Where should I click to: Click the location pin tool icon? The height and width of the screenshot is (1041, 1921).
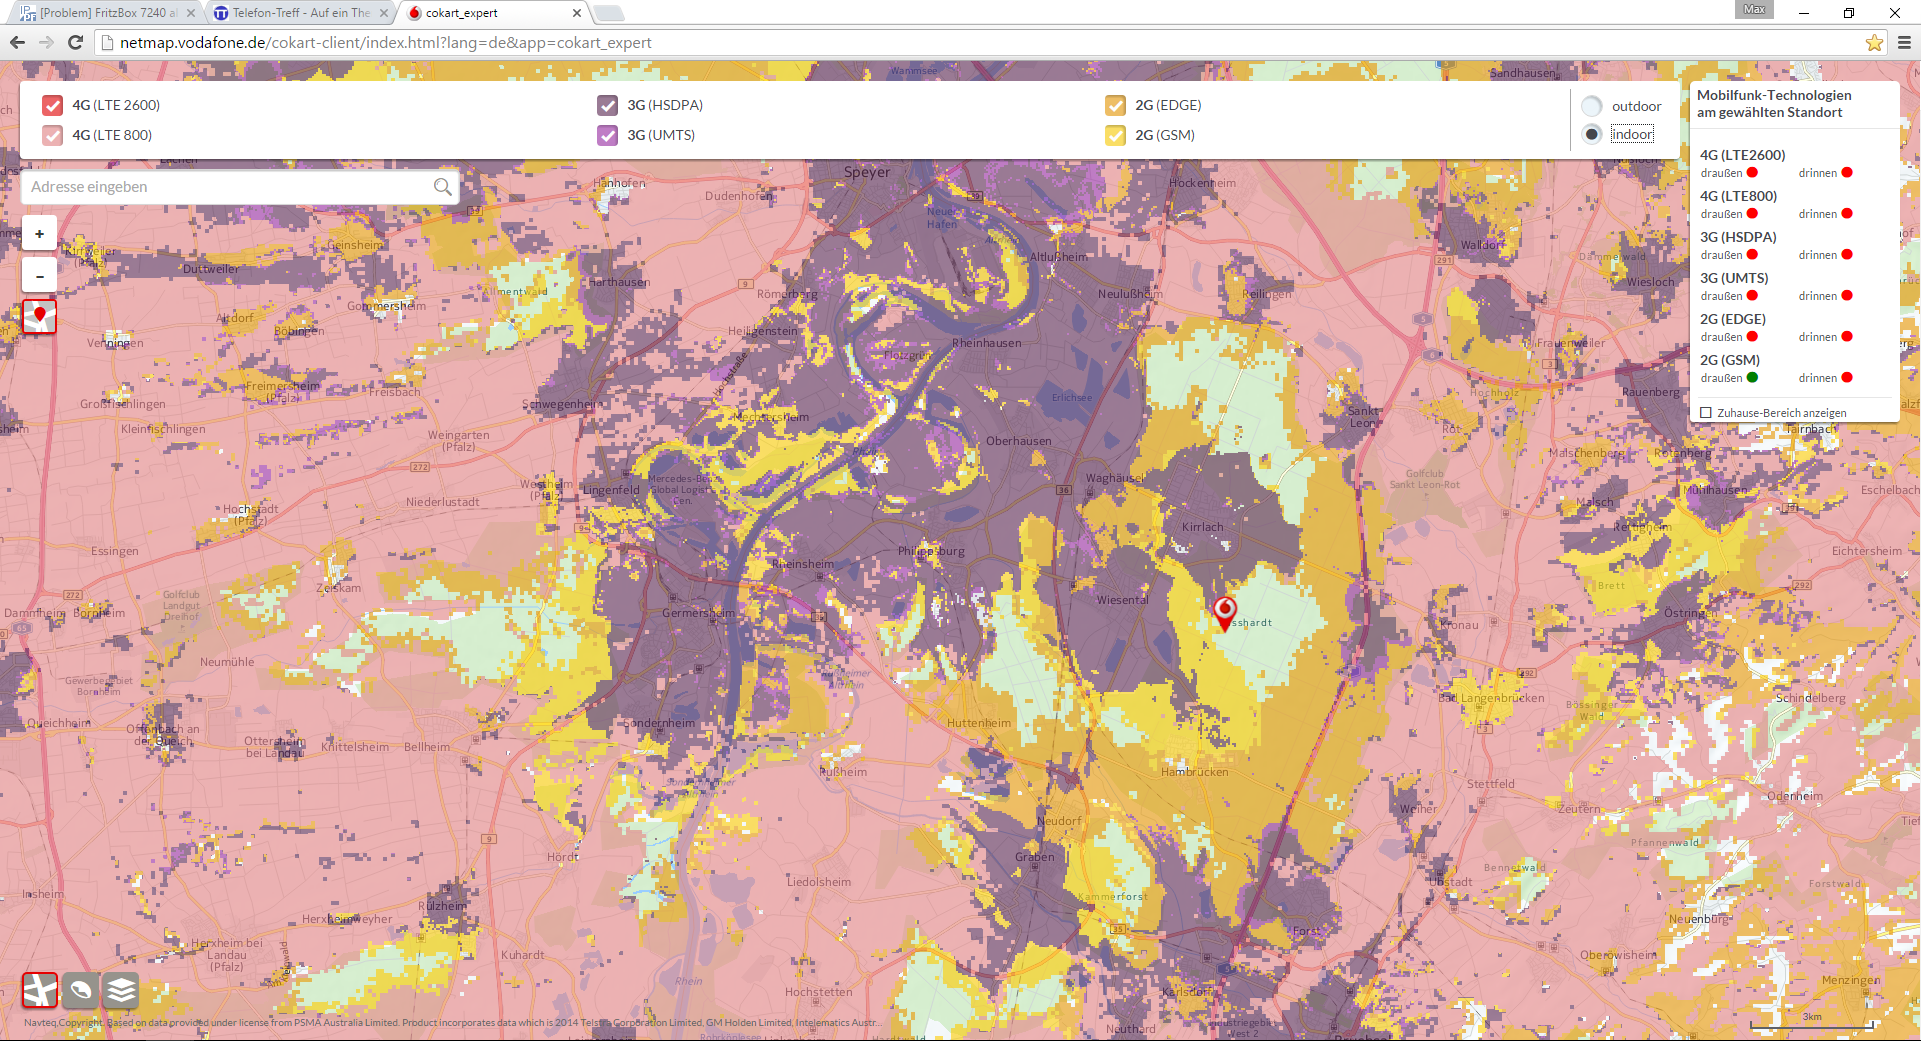[x=40, y=316]
